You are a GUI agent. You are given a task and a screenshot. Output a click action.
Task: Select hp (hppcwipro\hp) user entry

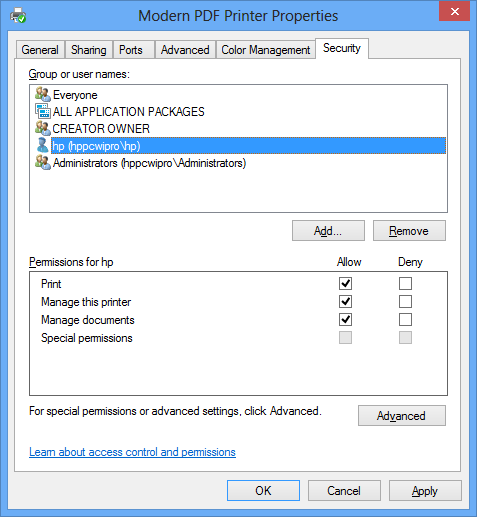click(x=248, y=146)
